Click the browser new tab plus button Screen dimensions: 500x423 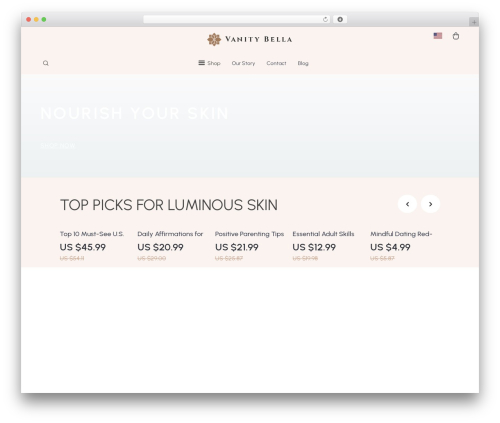(474, 22)
